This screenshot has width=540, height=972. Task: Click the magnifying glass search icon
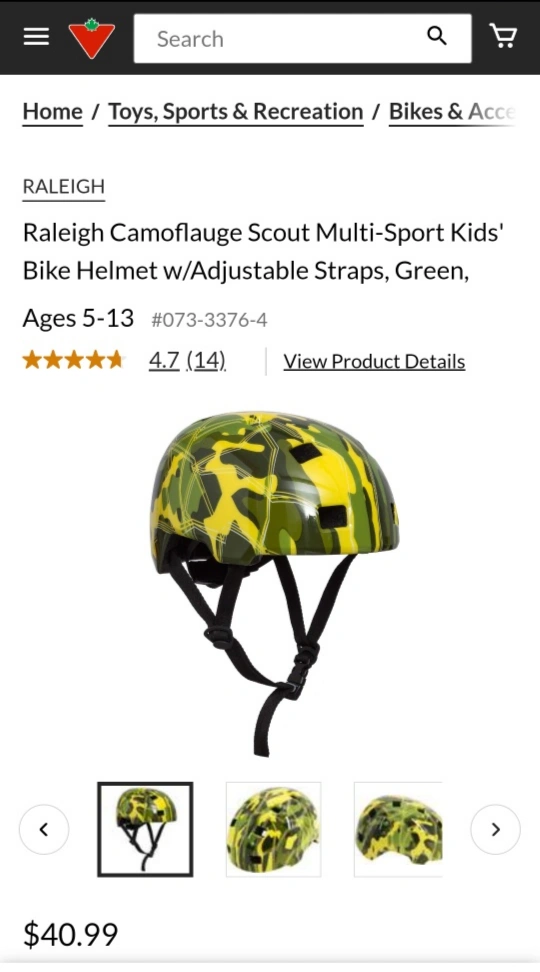pyautogui.click(x=437, y=37)
